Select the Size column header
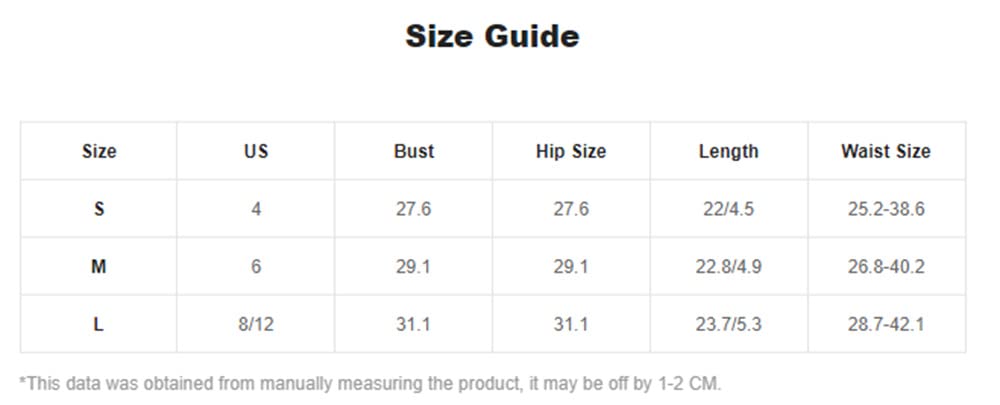 tap(99, 151)
